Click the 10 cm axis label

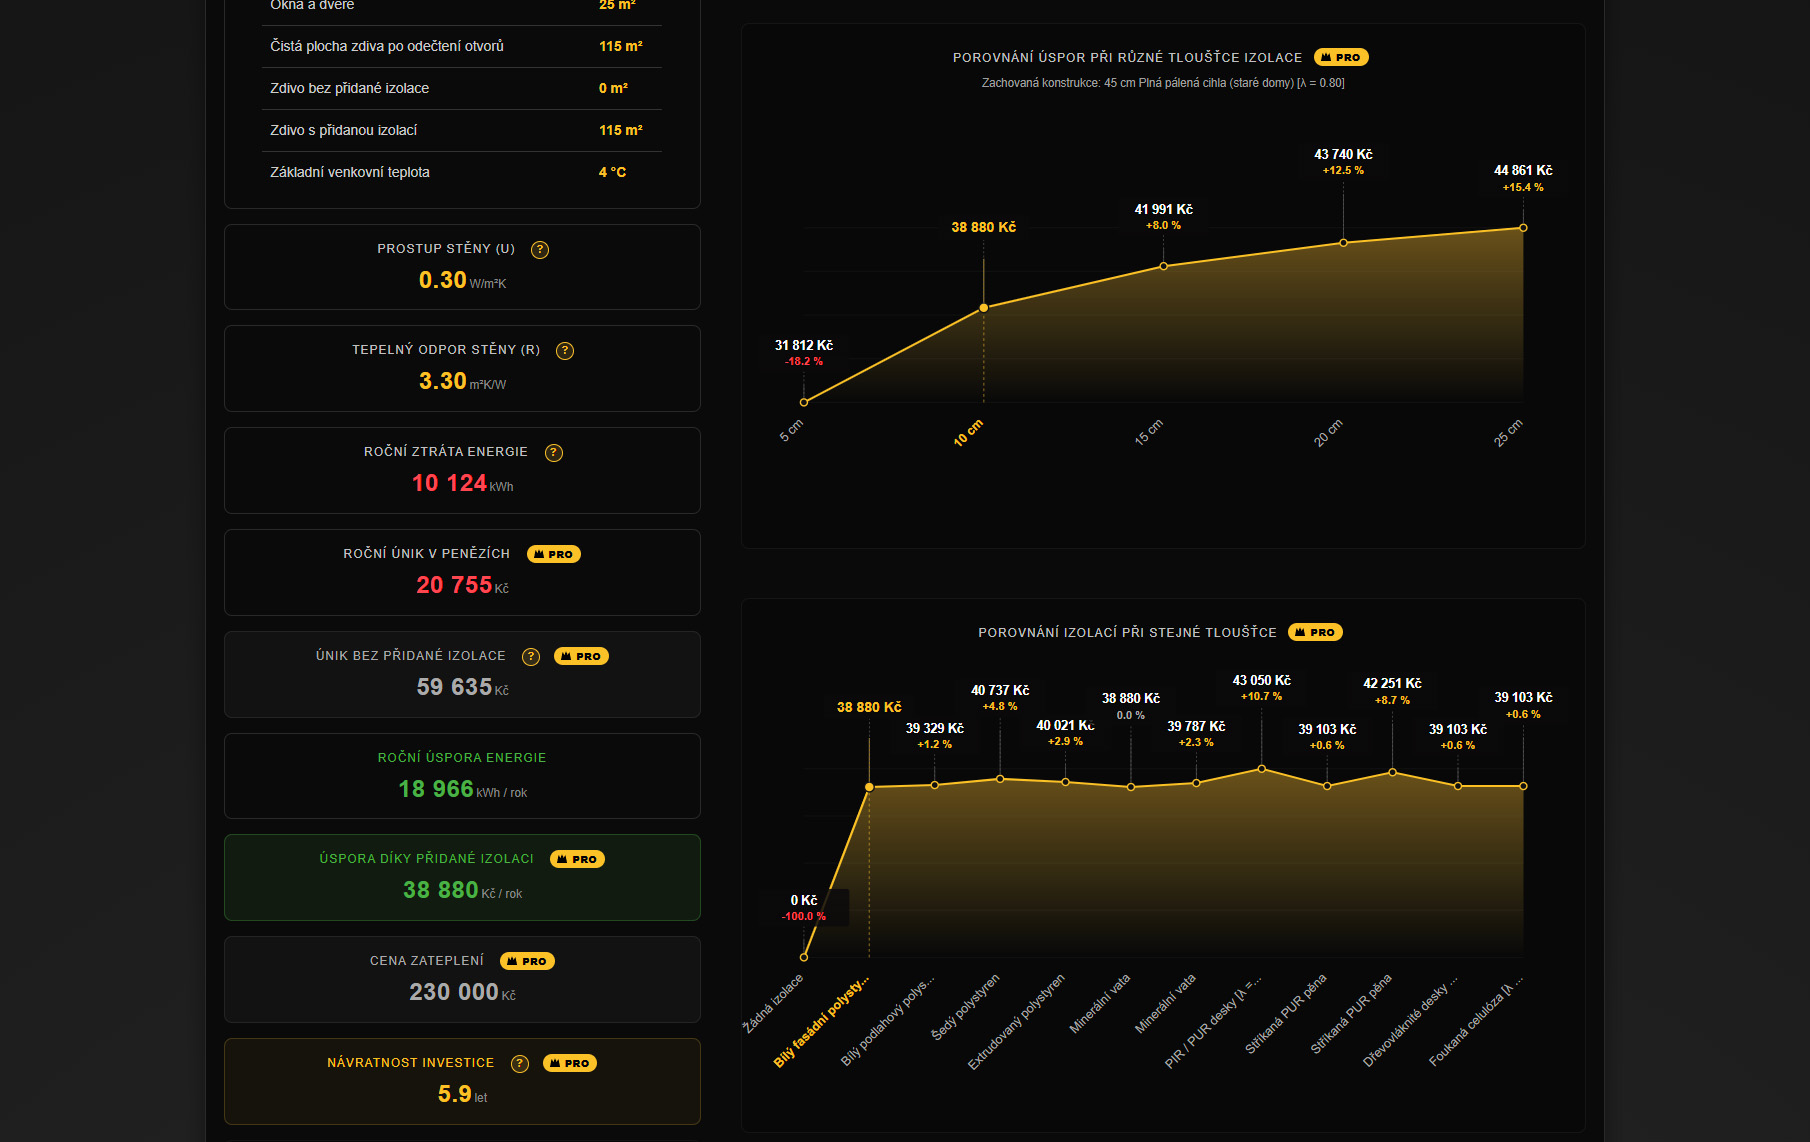pyautogui.click(x=968, y=433)
